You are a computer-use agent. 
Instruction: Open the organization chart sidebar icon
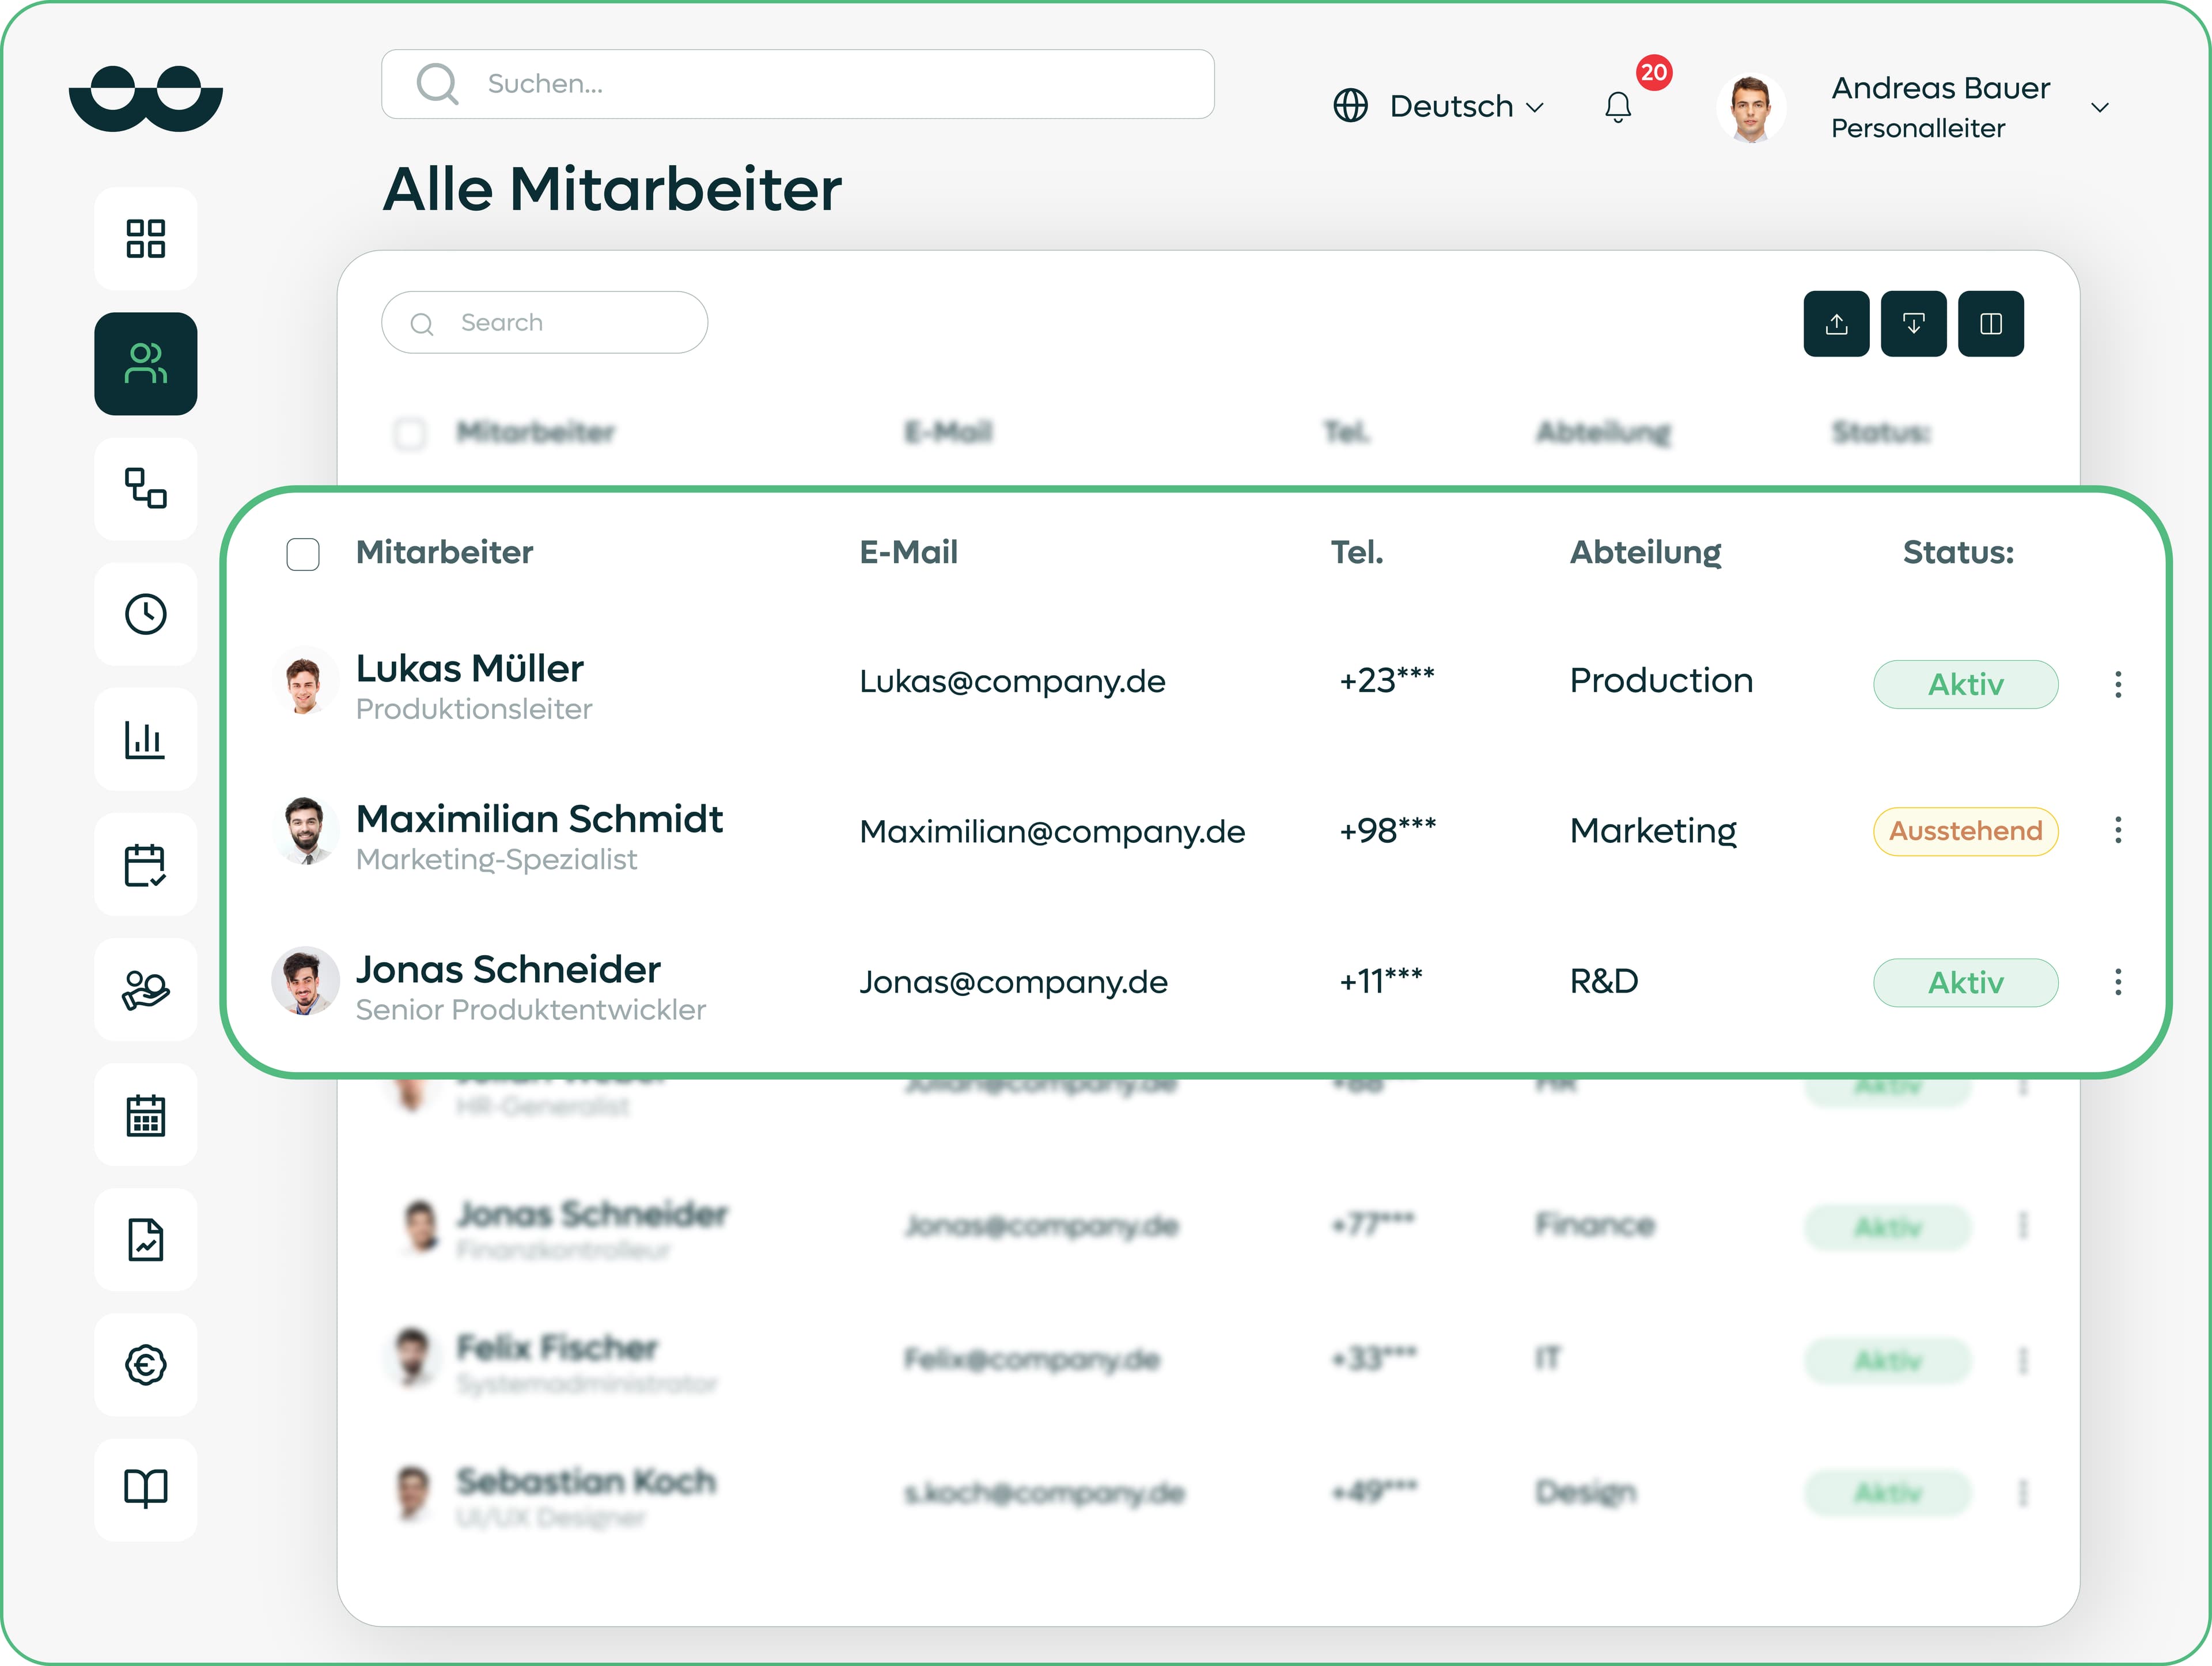pos(146,489)
